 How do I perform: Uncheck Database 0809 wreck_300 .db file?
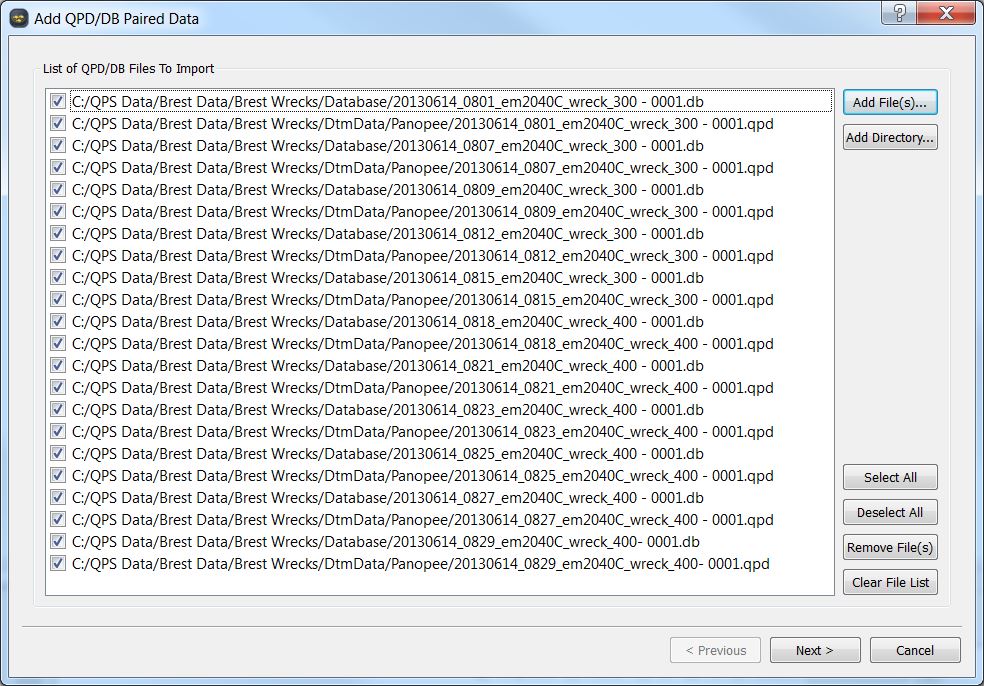[58, 189]
